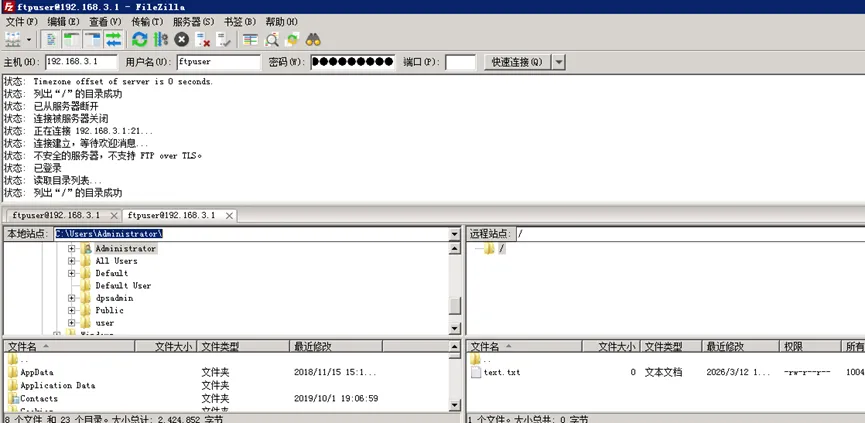Viewport: 865px width, 423px height.
Task: Sort local files by 文件大小 column
Action: (166, 346)
